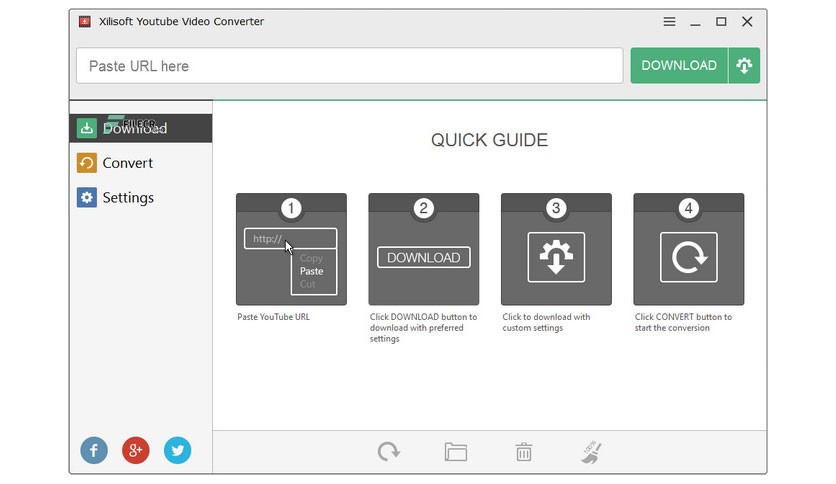836x484 pixels.
Task: Click the blue Settings gear icon
Action: tap(86, 197)
